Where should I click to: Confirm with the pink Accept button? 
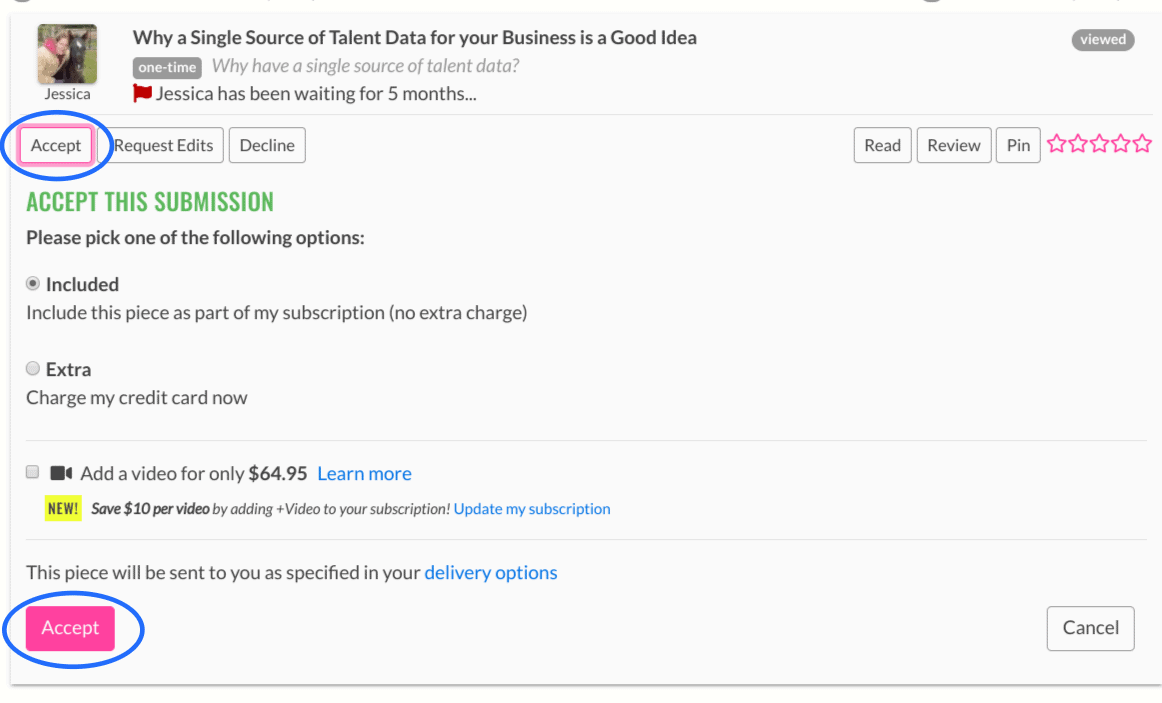70,628
